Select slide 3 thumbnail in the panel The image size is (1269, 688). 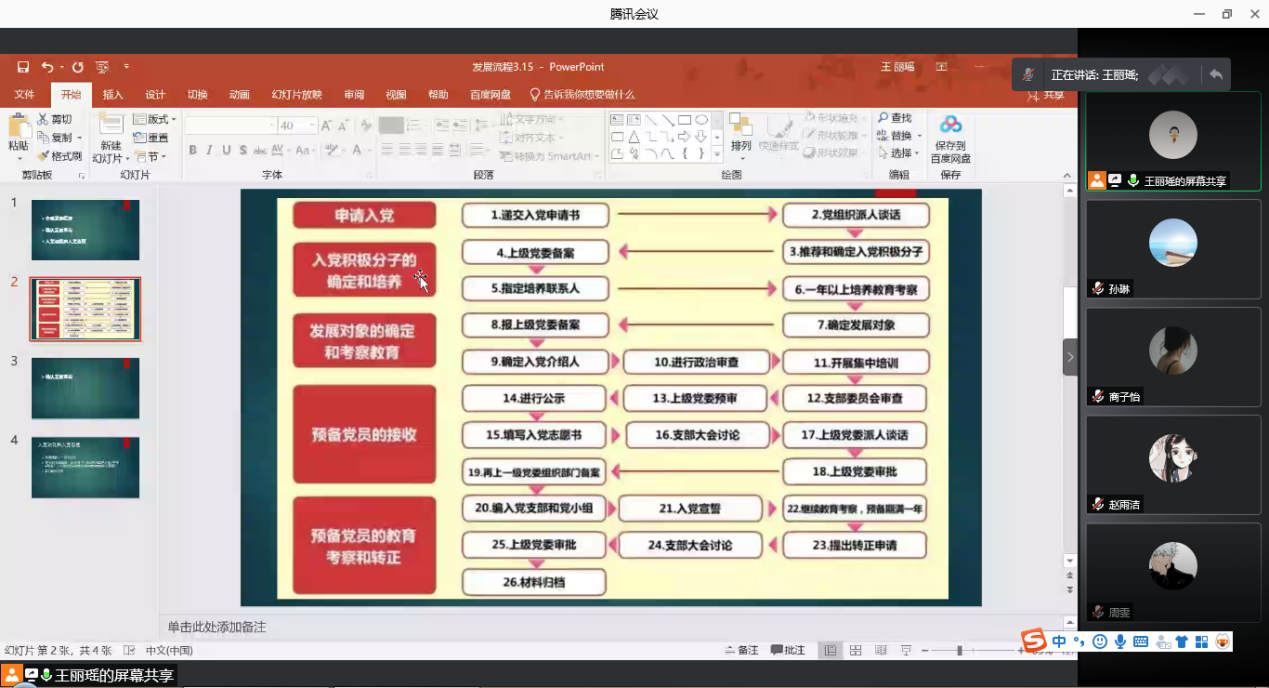point(85,388)
